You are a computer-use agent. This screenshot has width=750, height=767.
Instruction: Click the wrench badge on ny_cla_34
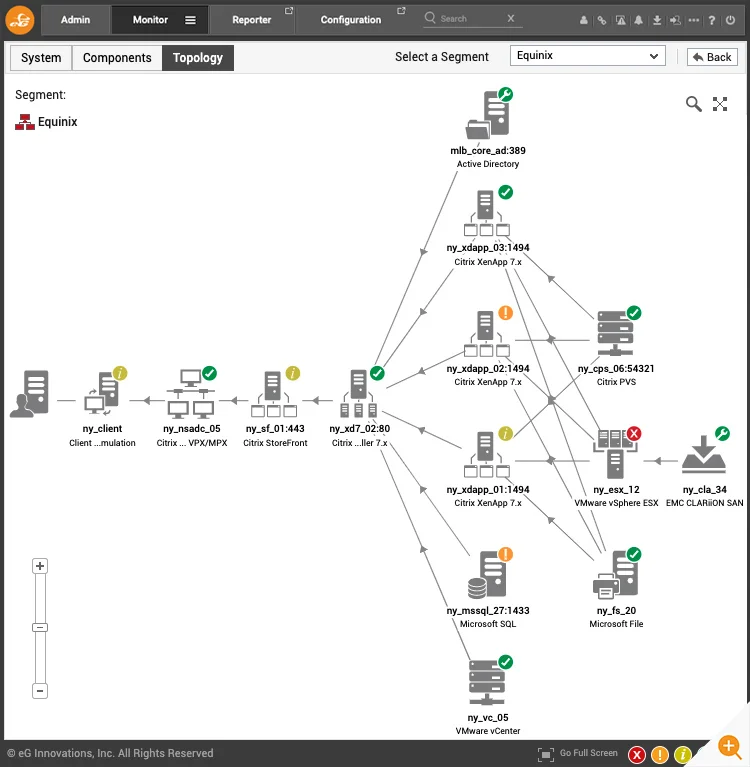(722, 433)
